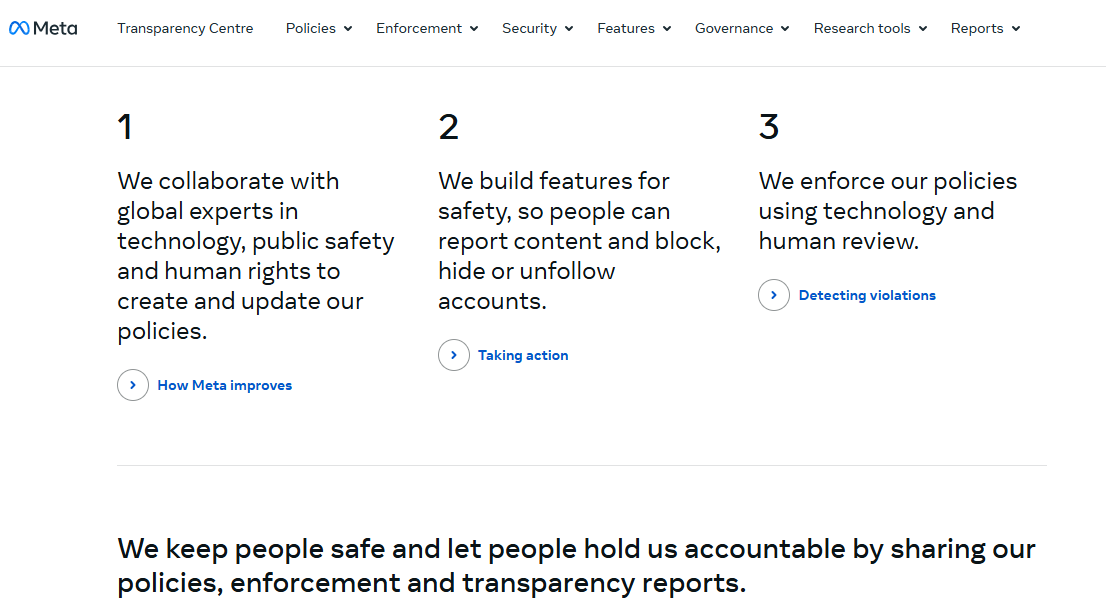Click the Meta logo
Screen dimensions: 1106x608
point(43,28)
